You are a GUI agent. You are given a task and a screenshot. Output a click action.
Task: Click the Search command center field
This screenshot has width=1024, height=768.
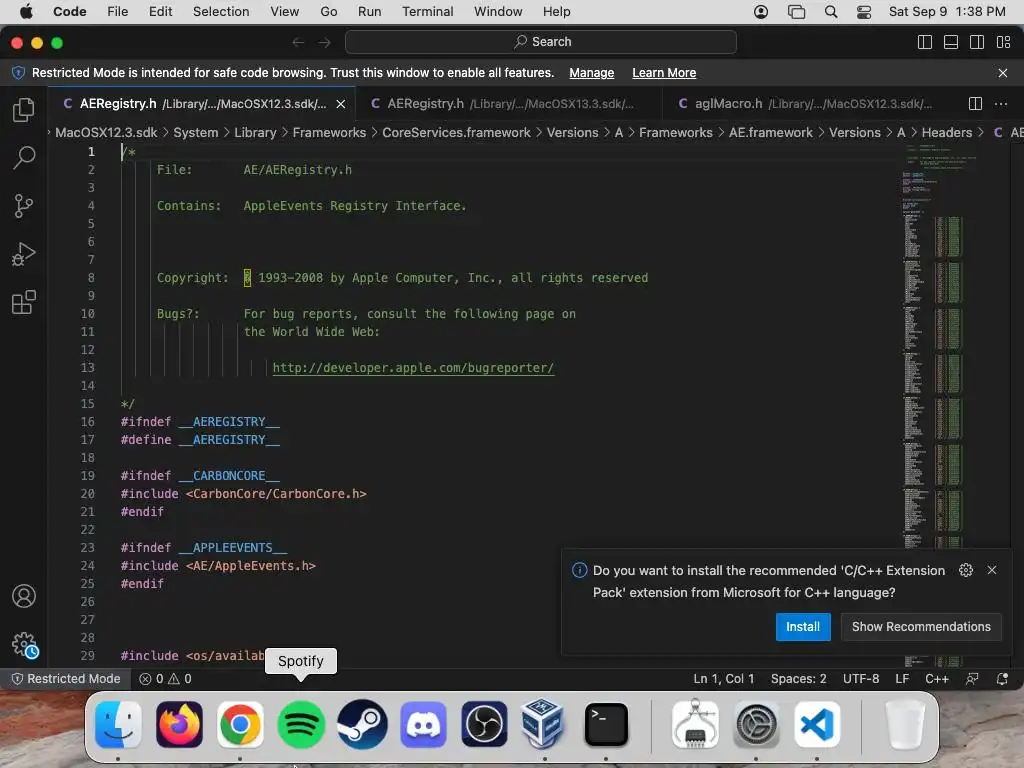coord(541,42)
